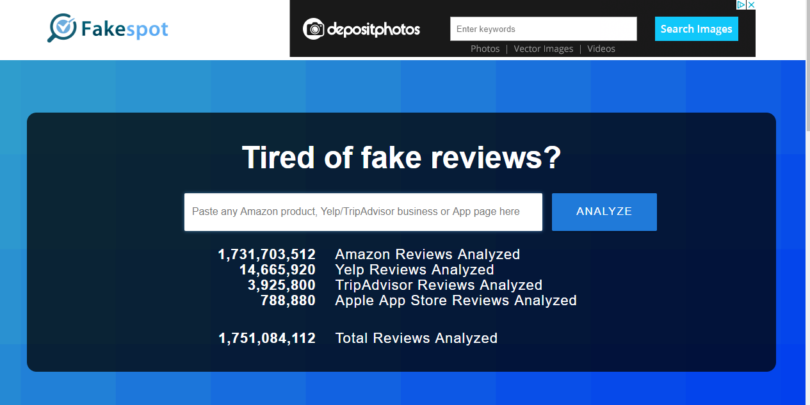Image resolution: width=810 pixels, height=405 pixels.
Task: Close the ad with the X icon
Action: point(749,5)
